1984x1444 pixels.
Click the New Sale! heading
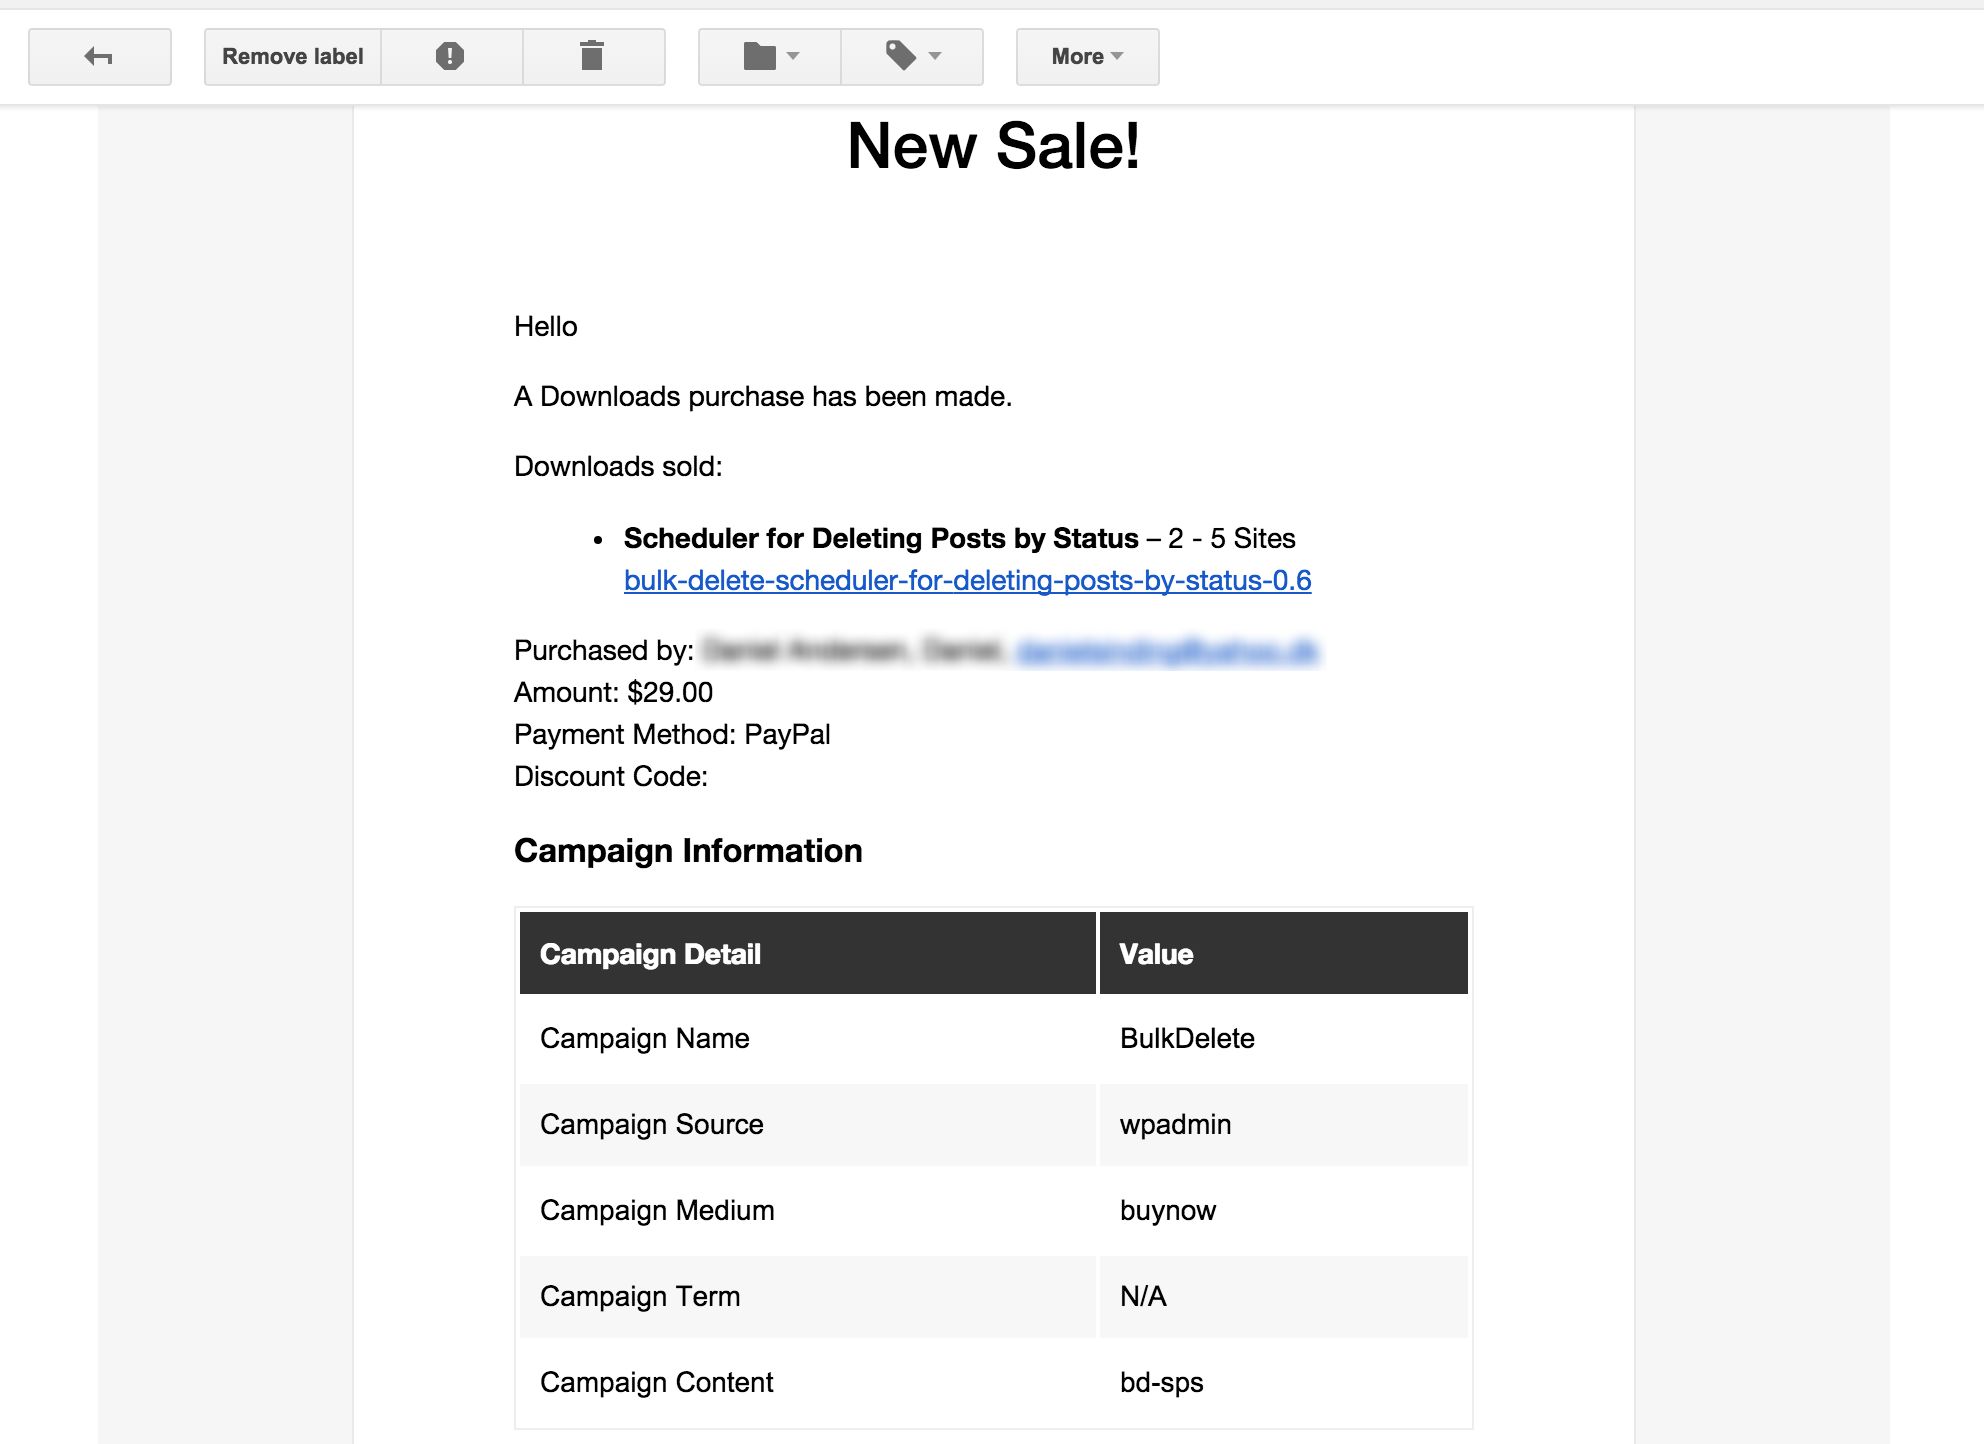[993, 147]
